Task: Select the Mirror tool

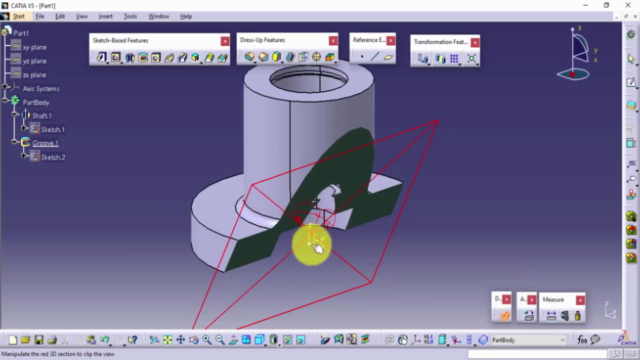Action: (x=440, y=59)
